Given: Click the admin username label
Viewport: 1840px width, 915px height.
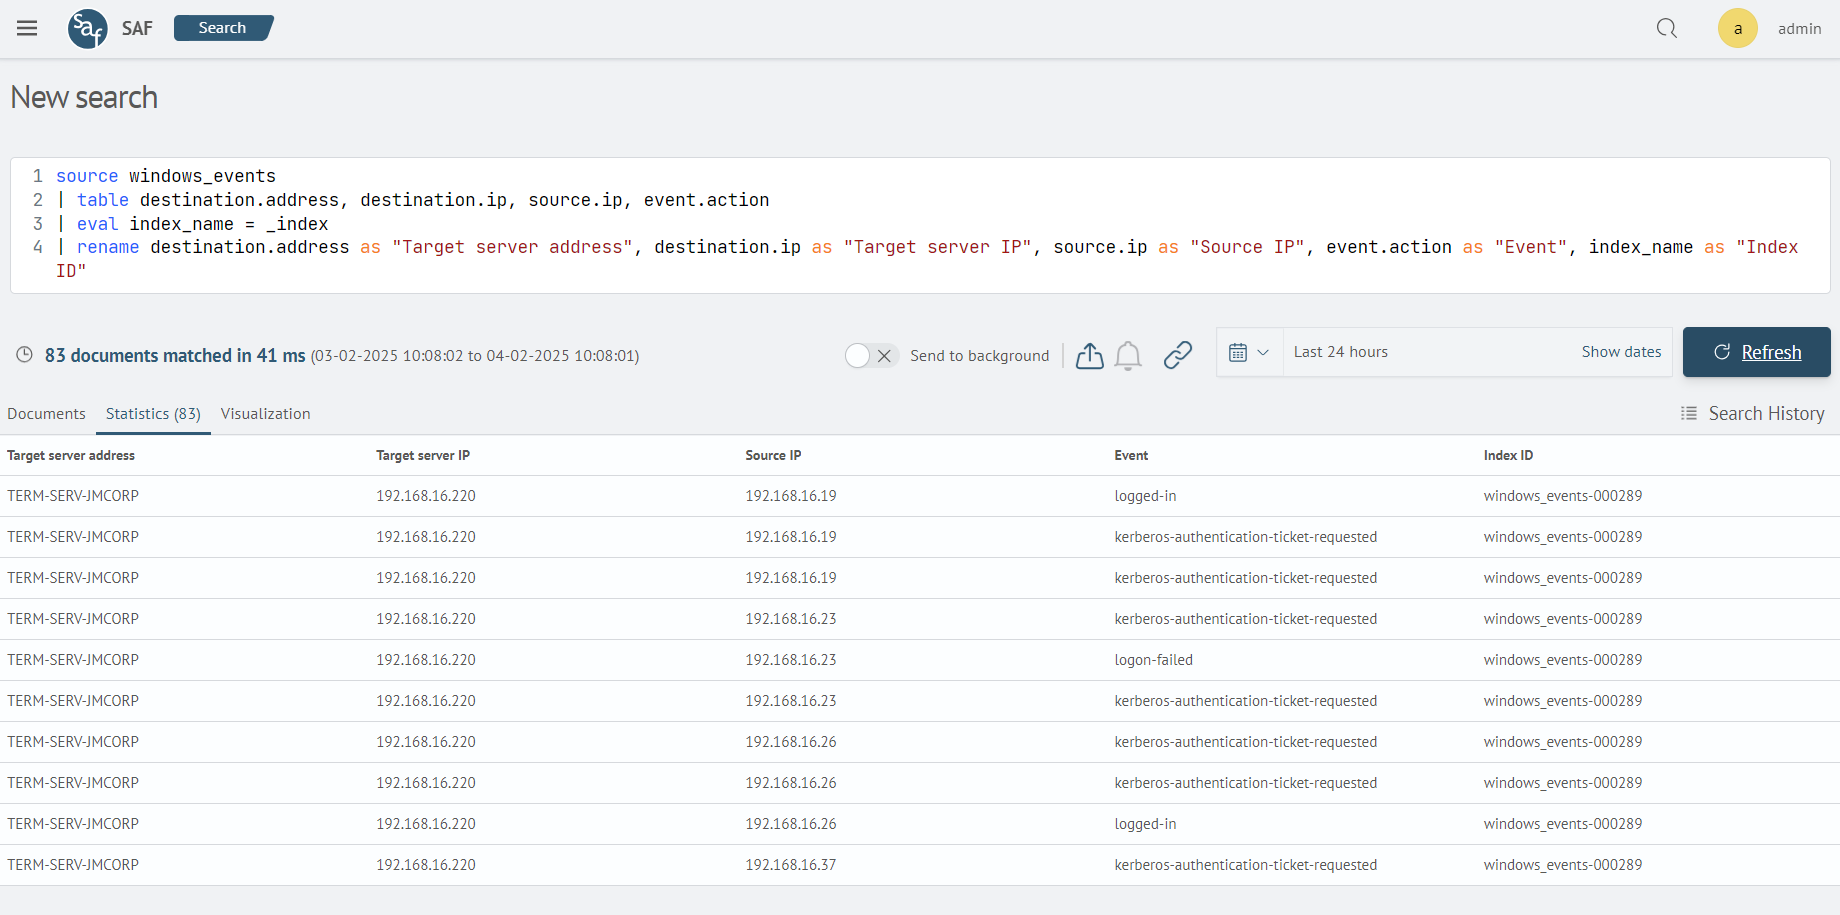Looking at the screenshot, I should (1799, 29).
